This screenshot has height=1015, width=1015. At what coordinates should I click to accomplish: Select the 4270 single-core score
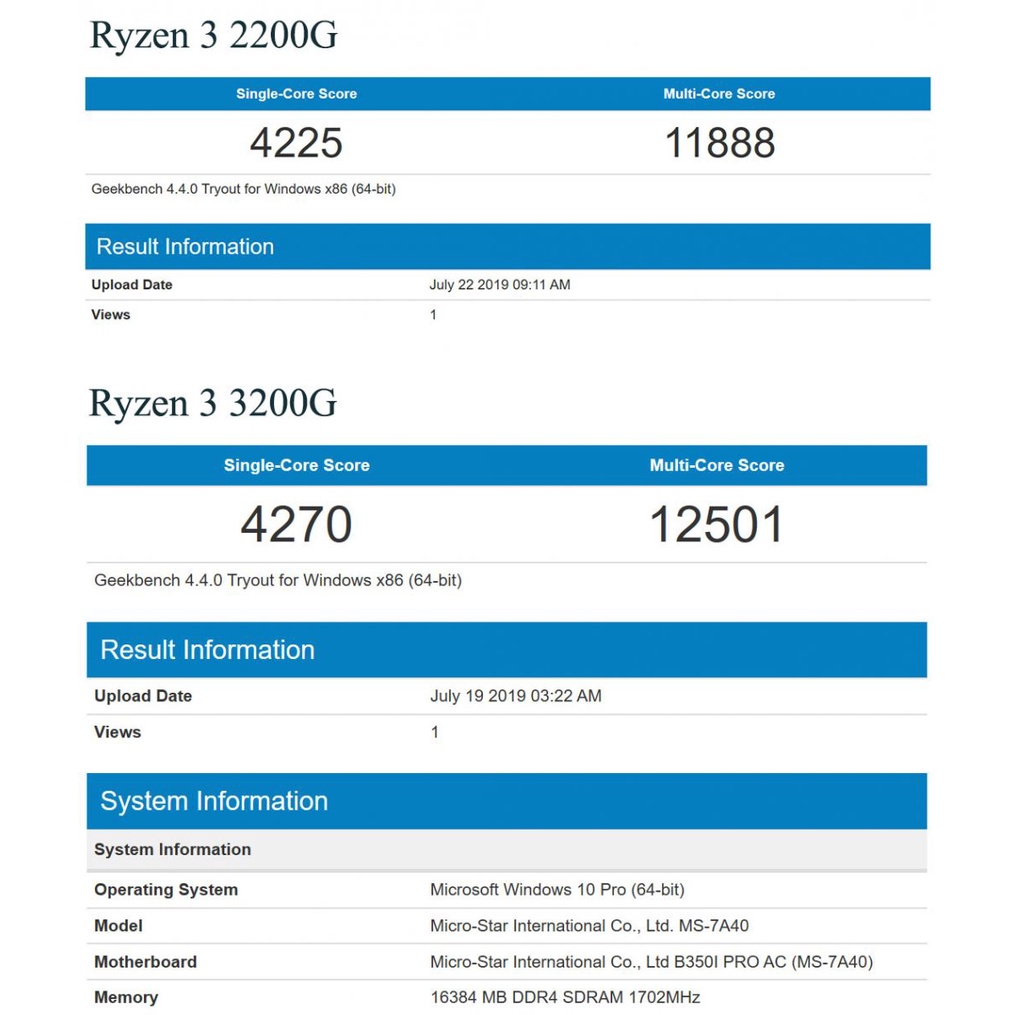[x=296, y=525]
